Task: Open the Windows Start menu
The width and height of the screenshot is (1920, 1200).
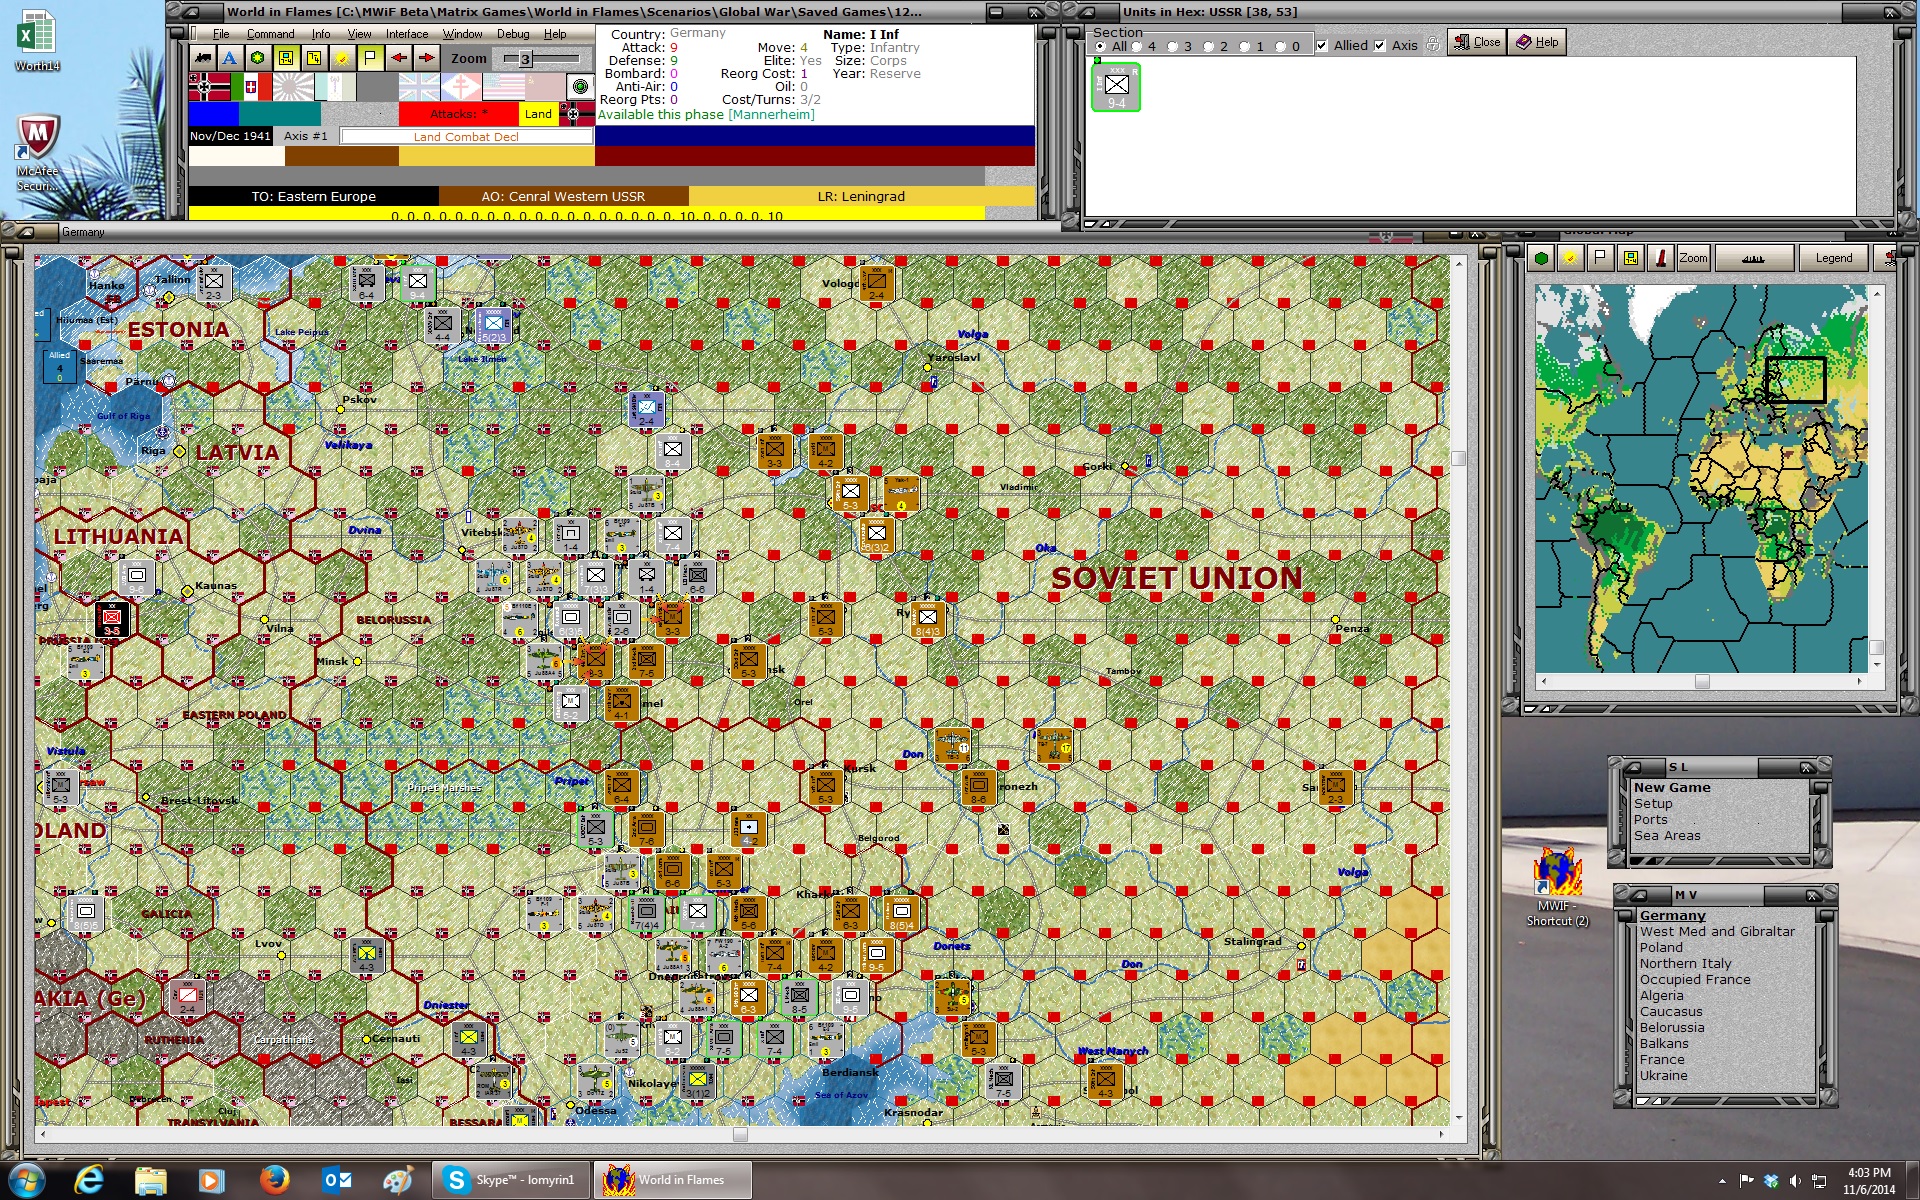Action: [x=27, y=1180]
